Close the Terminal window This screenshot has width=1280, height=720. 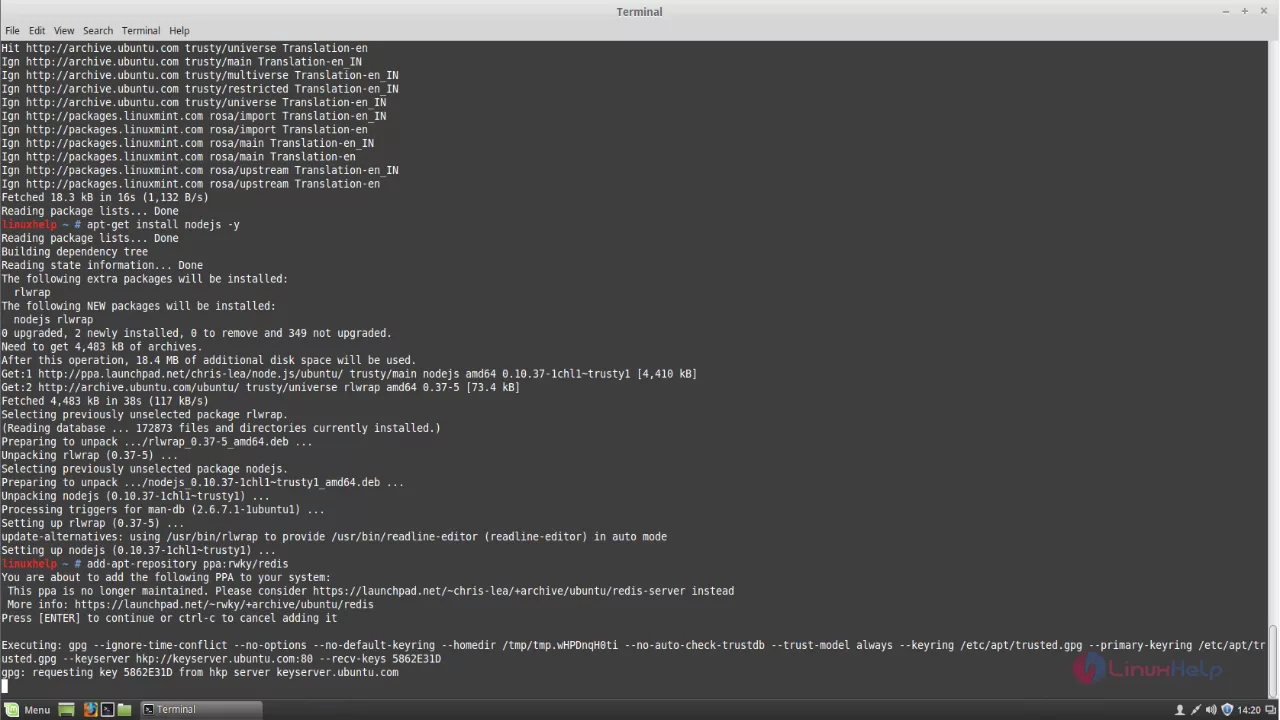pos(1264,11)
